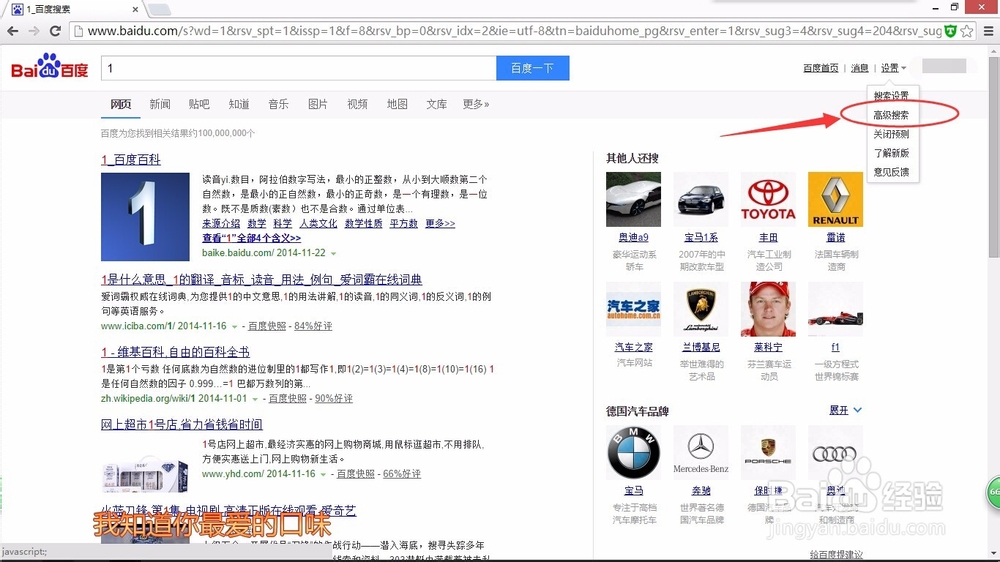Open the 百度首页 link
This screenshot has width=1000, height=562.
coord(821,68)
